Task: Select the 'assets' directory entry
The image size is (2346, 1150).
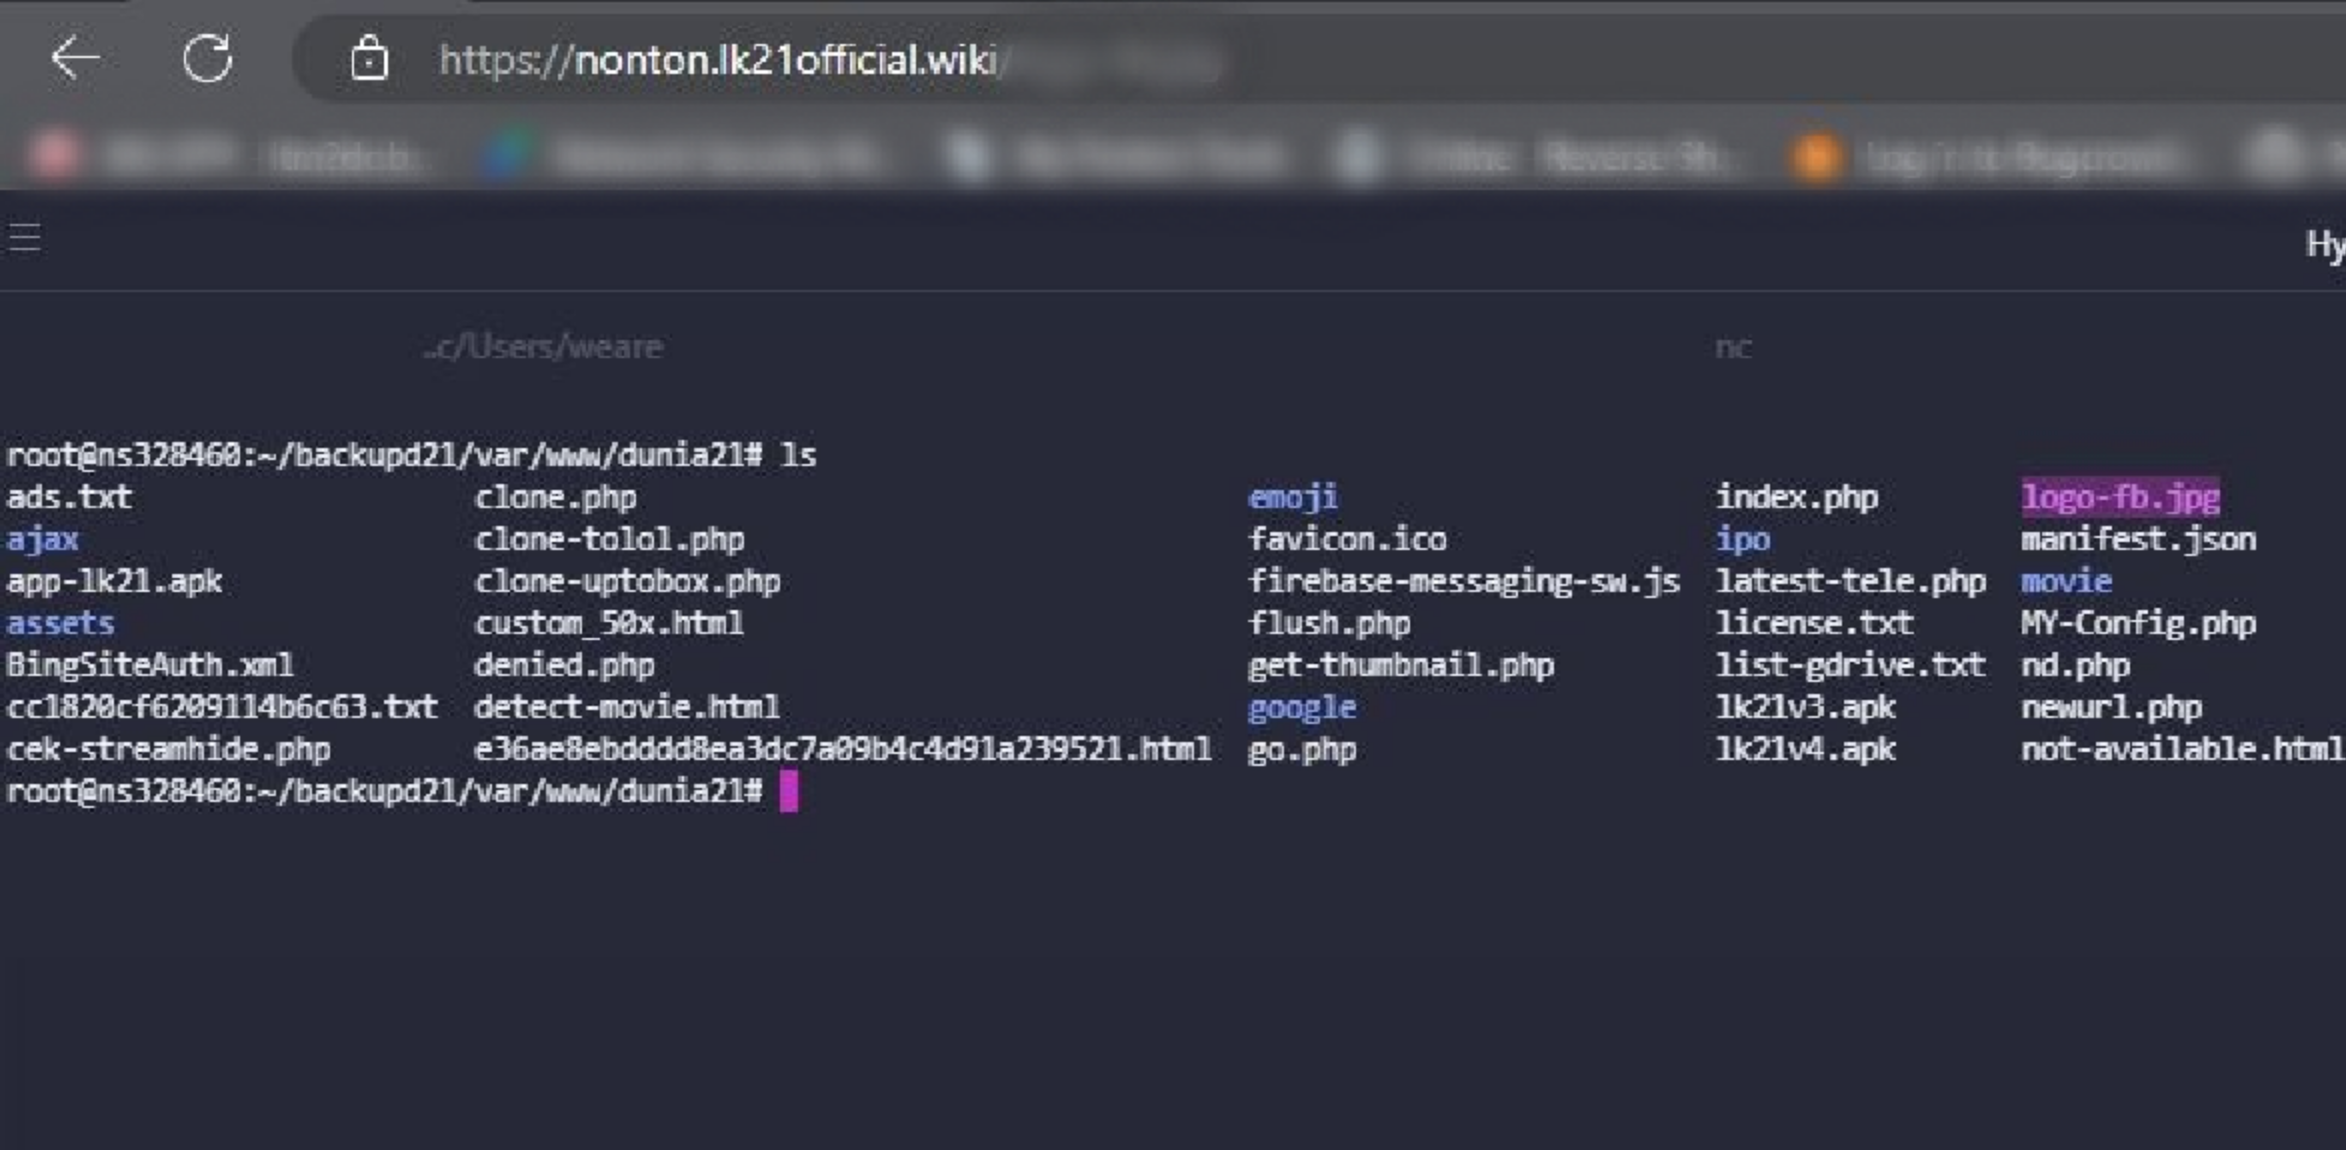Action: coord(62,623)
